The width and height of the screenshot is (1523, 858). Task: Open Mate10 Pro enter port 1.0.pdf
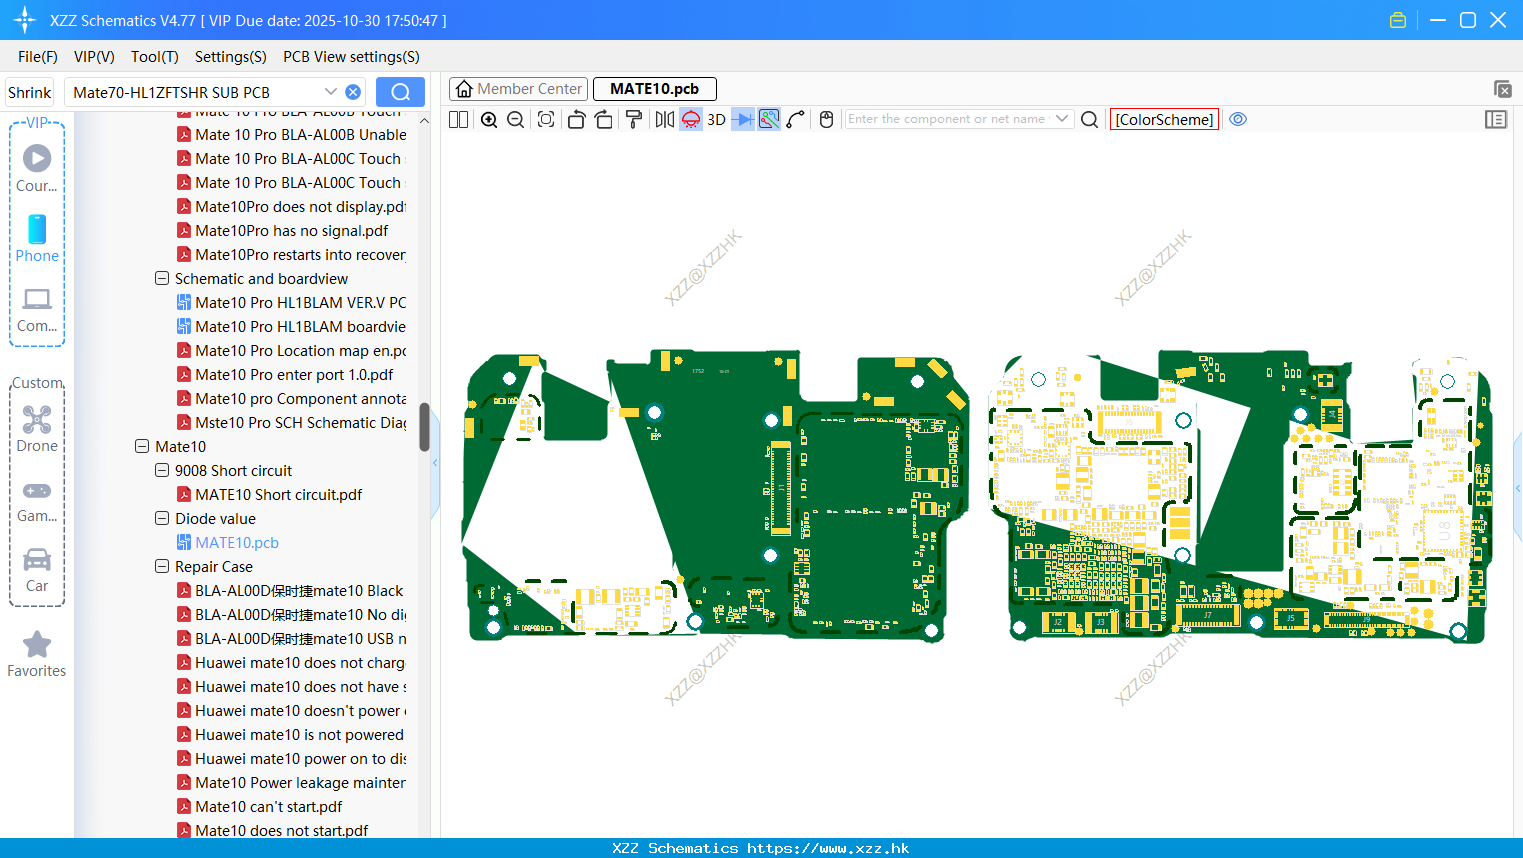(x=294, y=374)
